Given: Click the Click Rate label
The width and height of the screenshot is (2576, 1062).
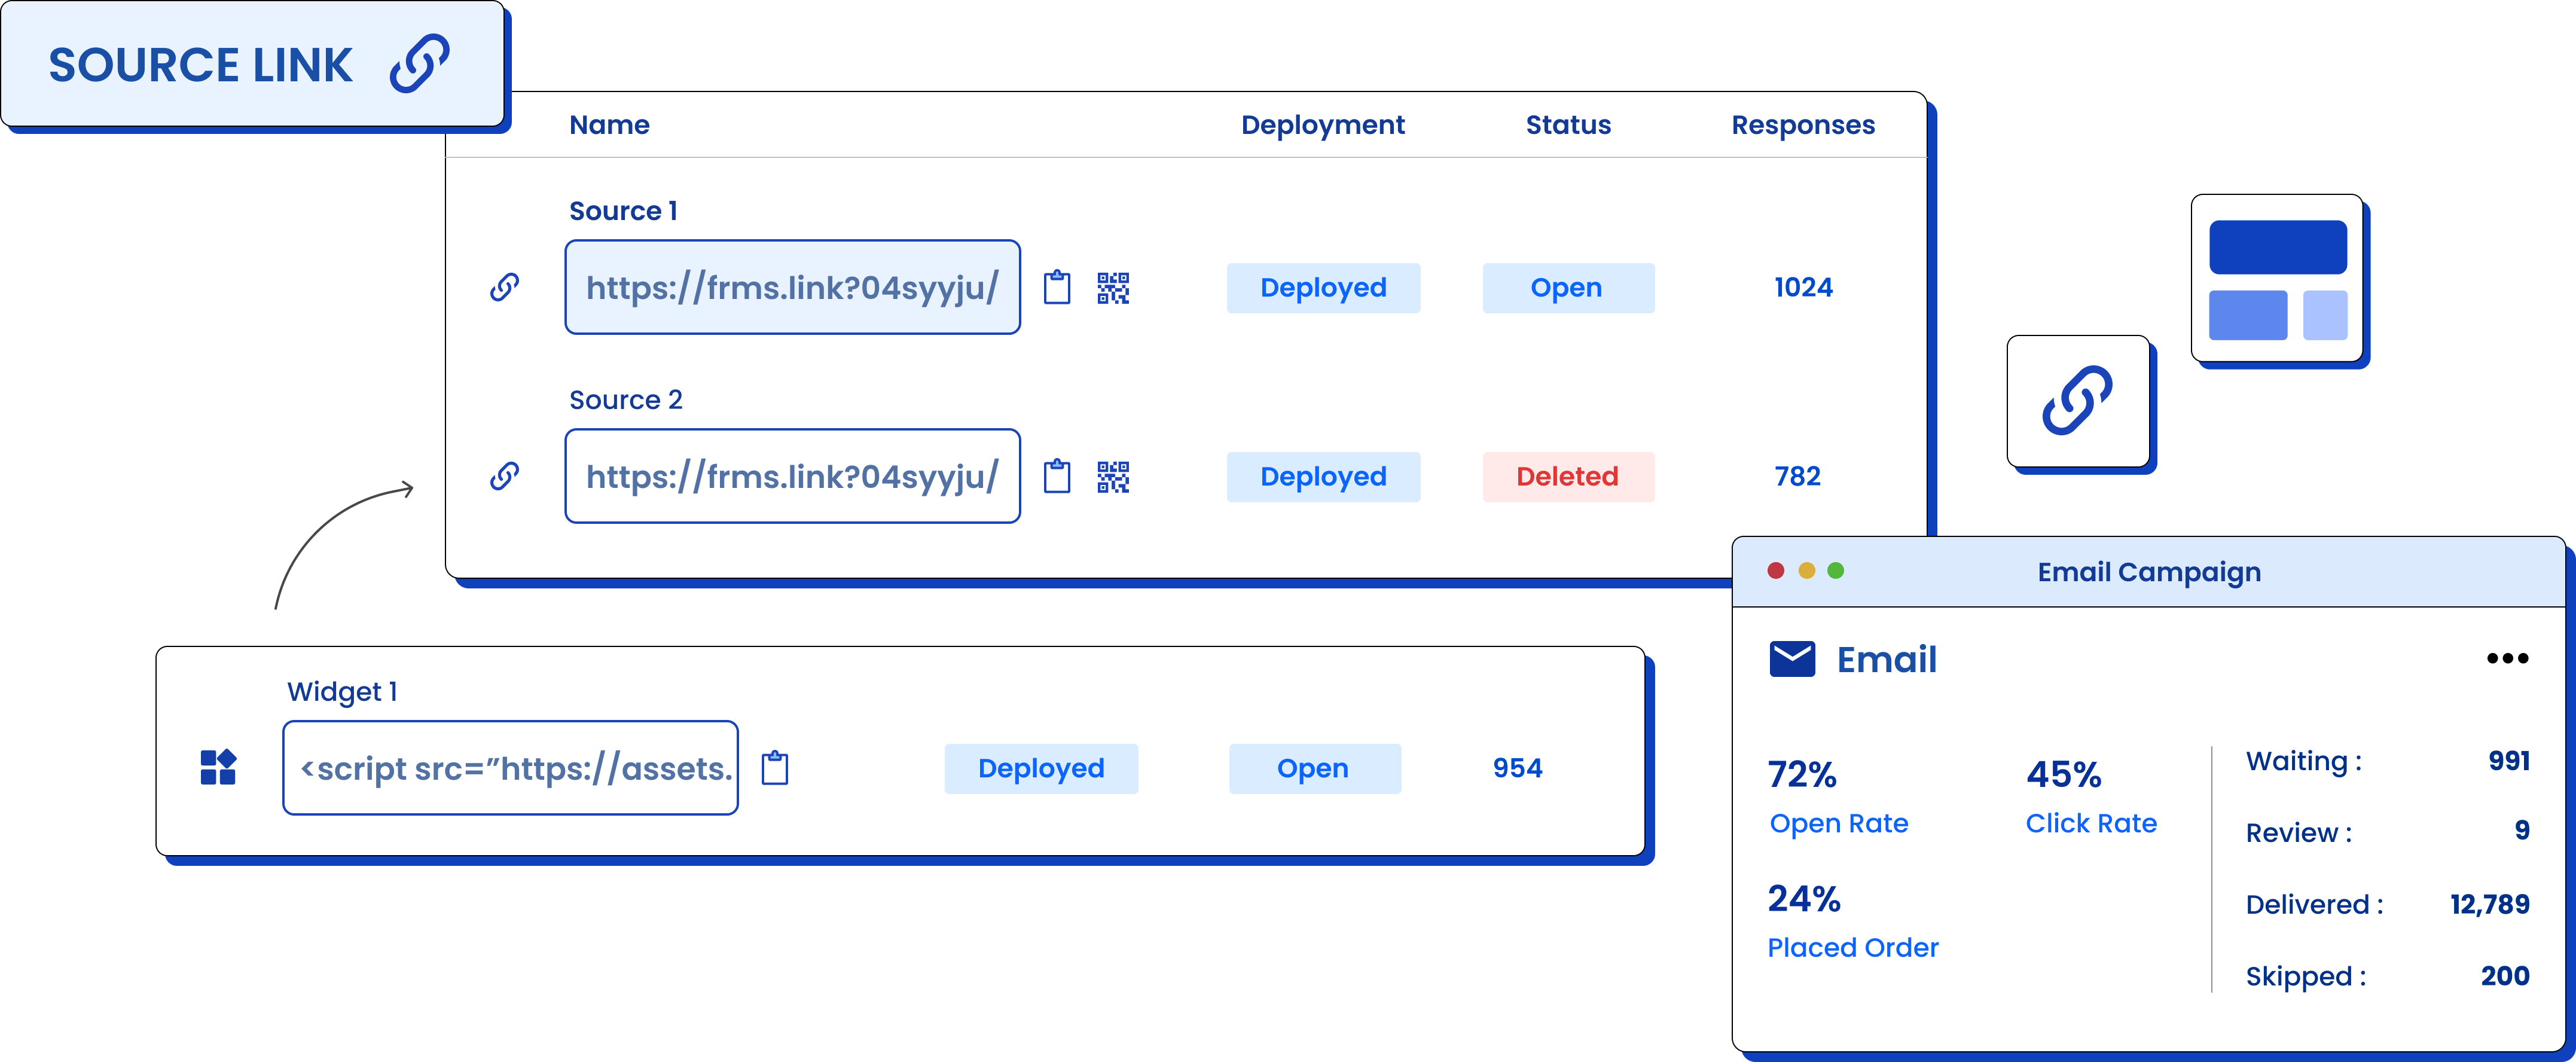Looking at the screenshot, I should 2091,823.
